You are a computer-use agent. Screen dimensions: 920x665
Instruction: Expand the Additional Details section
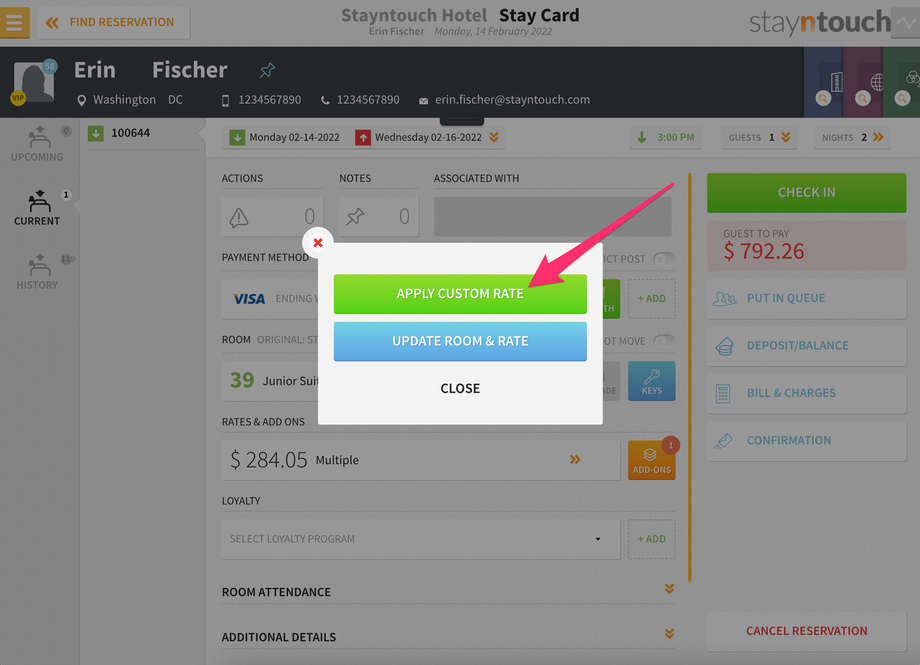coord(448,635)
